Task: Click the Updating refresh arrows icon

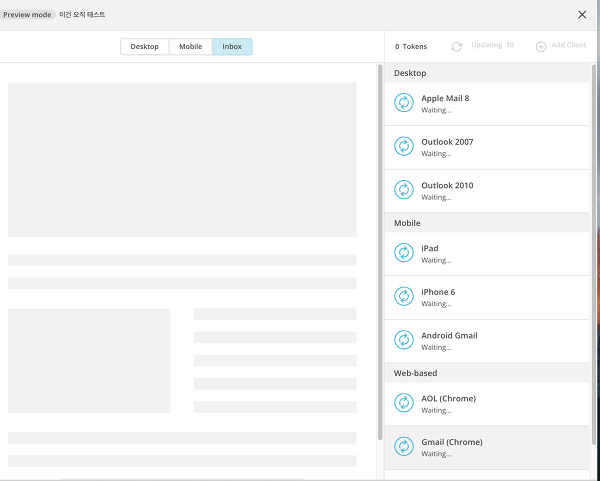Action: click(x=456, y=47)
